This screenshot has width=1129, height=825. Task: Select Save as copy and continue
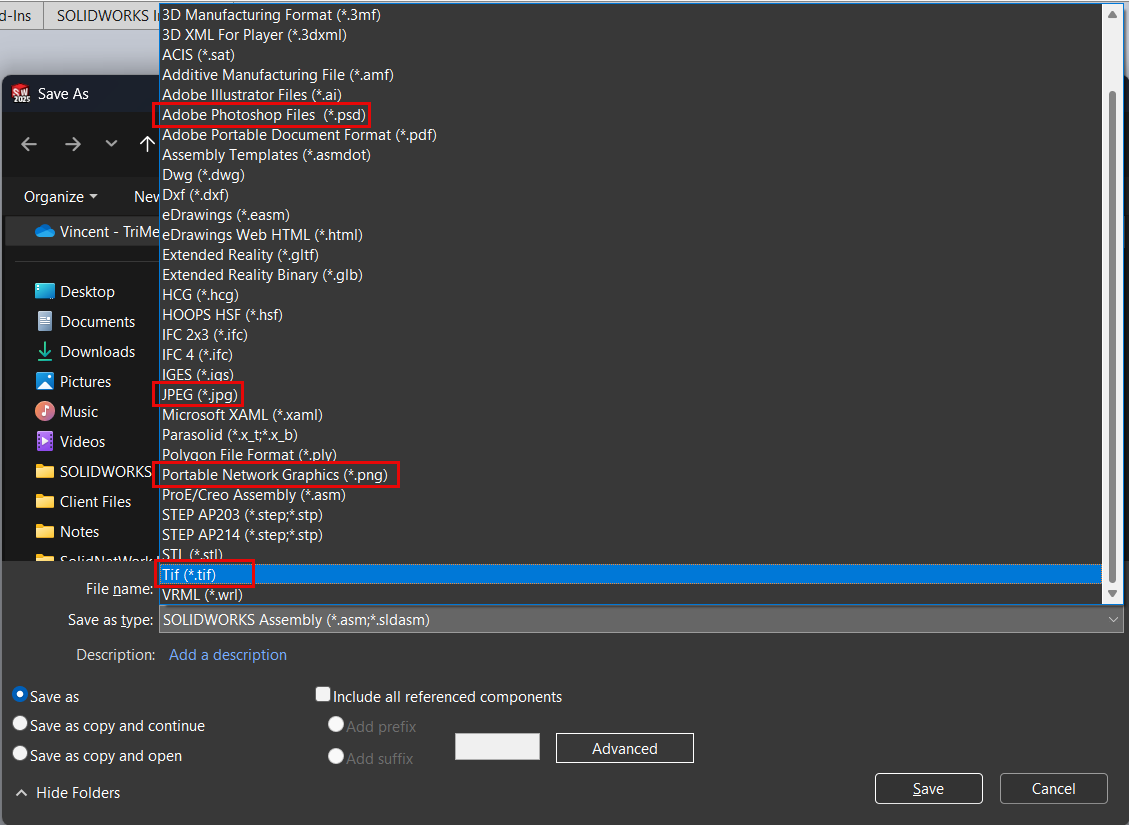coord(20,725)
